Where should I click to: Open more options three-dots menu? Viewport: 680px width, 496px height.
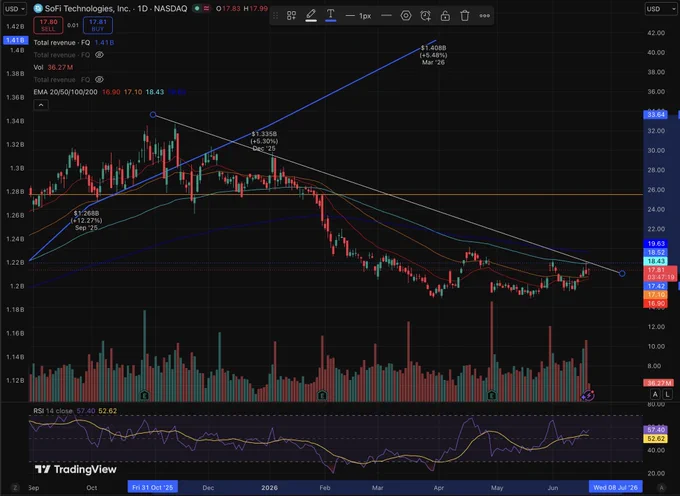click(x=484, y=16)
